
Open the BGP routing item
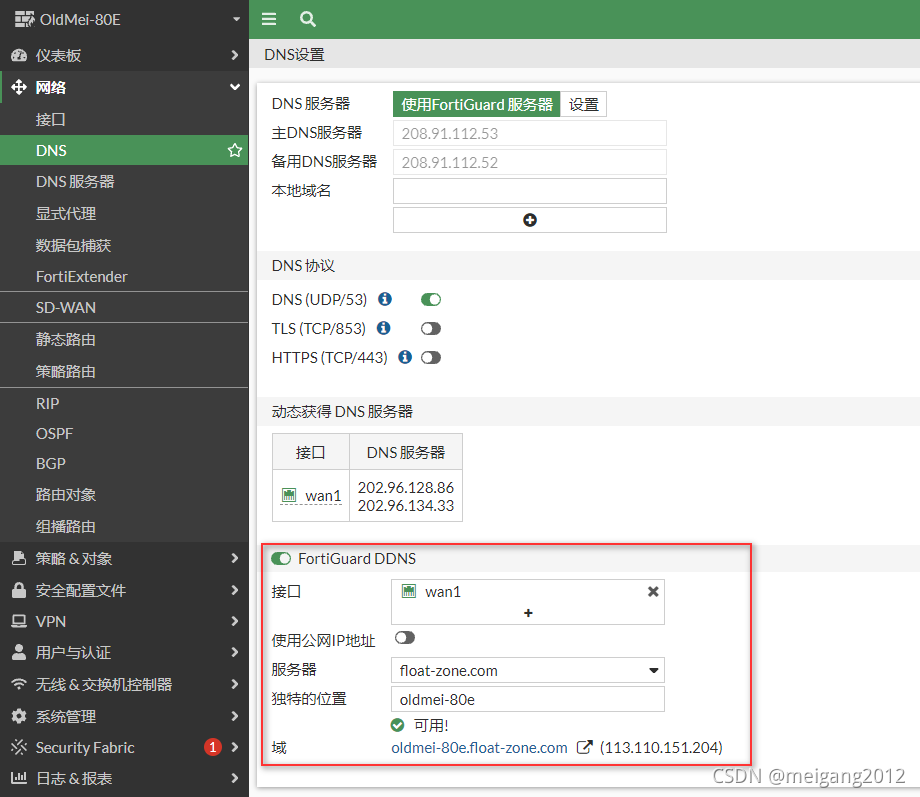124,464
